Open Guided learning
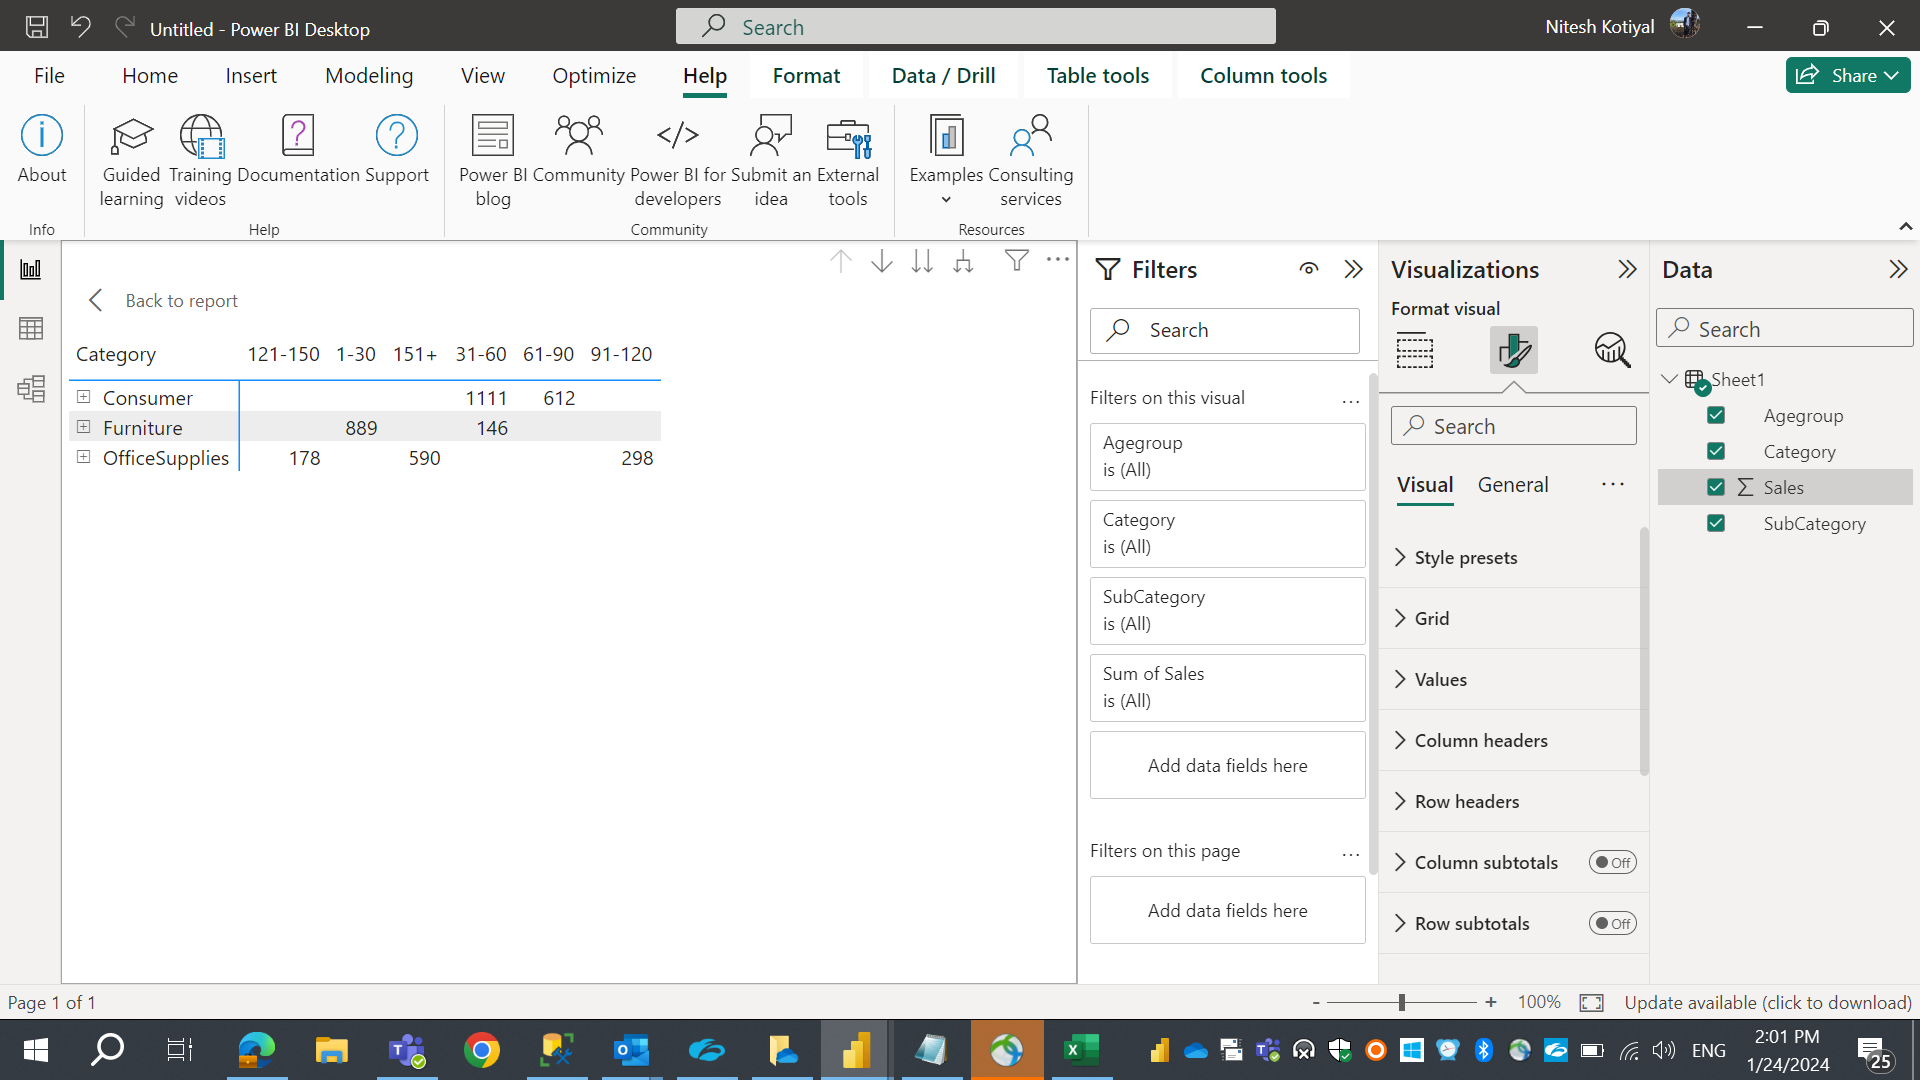This screenshot has width=1920, height=1080. click(x=131, y=161)
